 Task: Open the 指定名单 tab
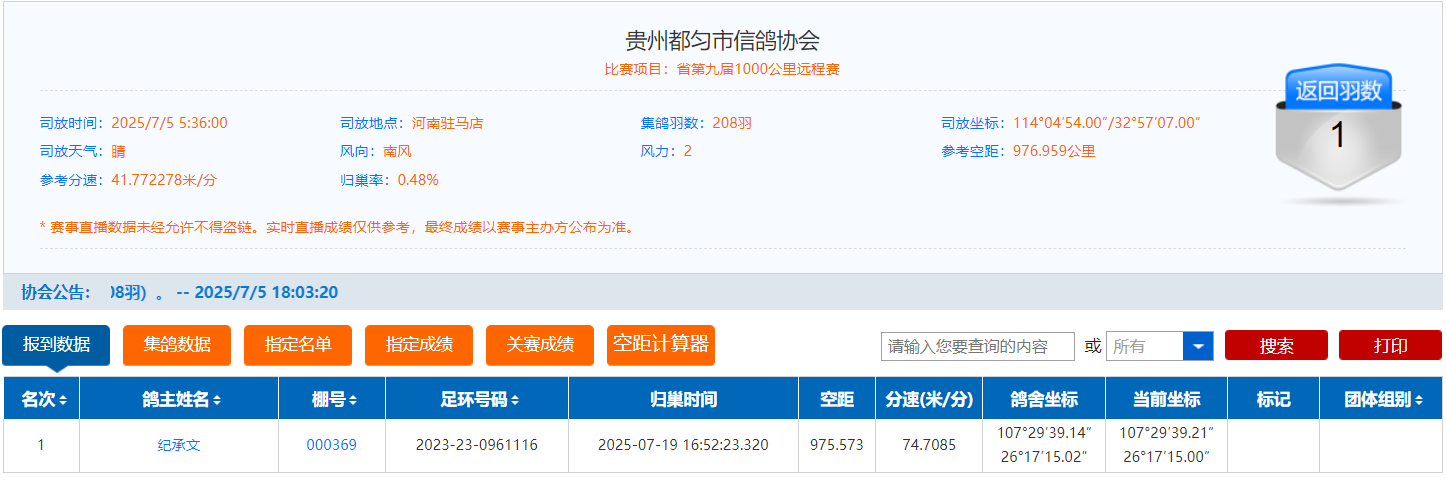click(x=298, y=345)
